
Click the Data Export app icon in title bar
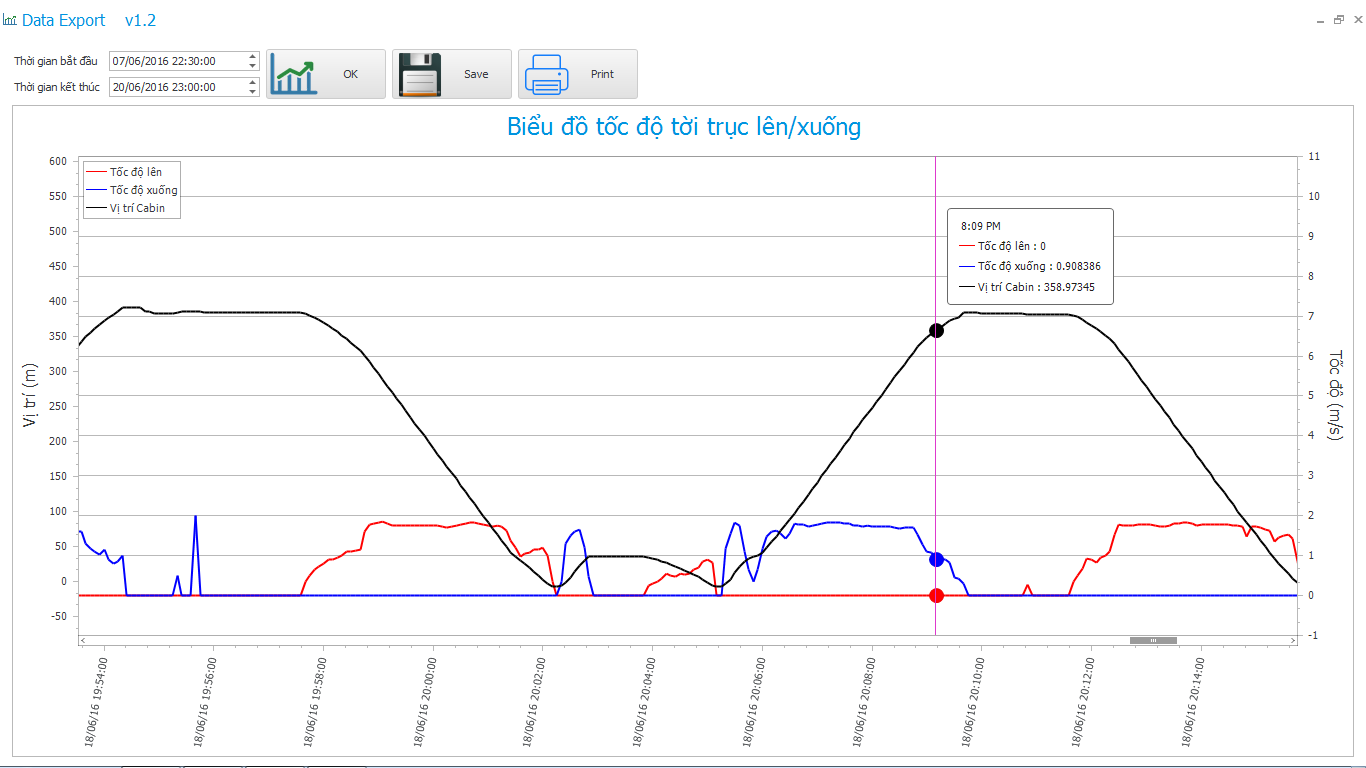[10, 20]
